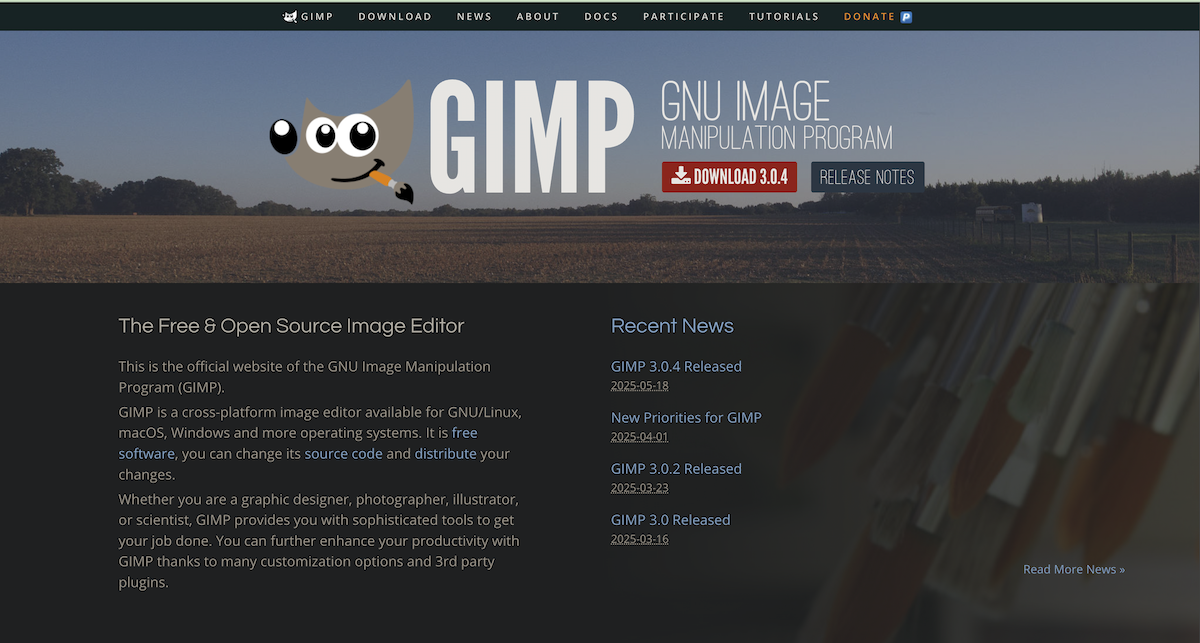Go to the About page
The width and height of the screenshot is (1200, 643).
pos(538,17)
